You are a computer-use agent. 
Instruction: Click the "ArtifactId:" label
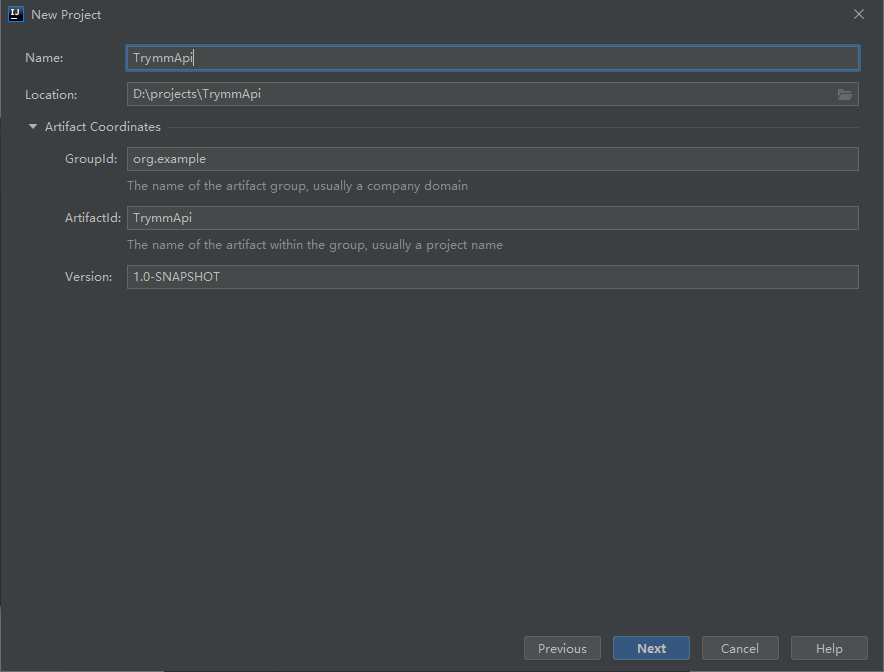[91, 218]
